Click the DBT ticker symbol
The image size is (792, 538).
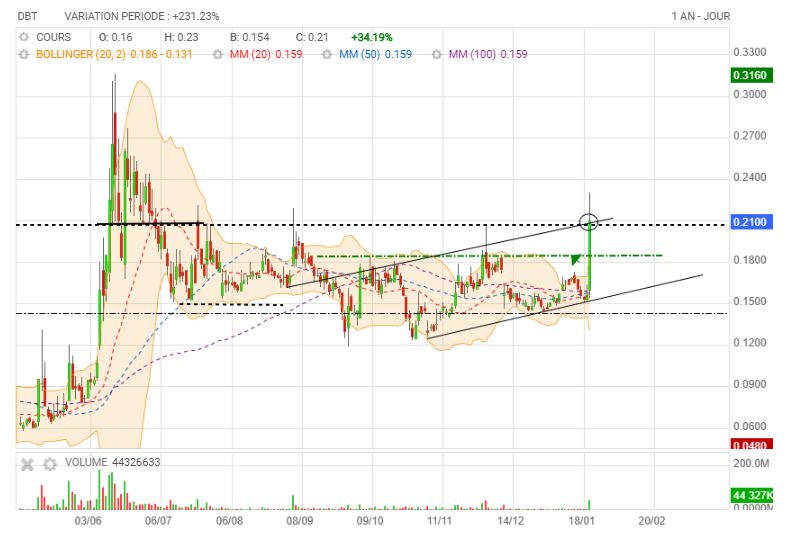pos(27,16)
